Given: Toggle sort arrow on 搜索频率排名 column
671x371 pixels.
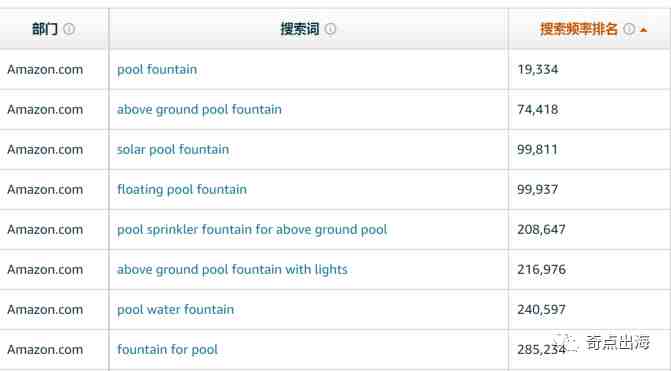Looking at the screenshot, I should point(644,30).
